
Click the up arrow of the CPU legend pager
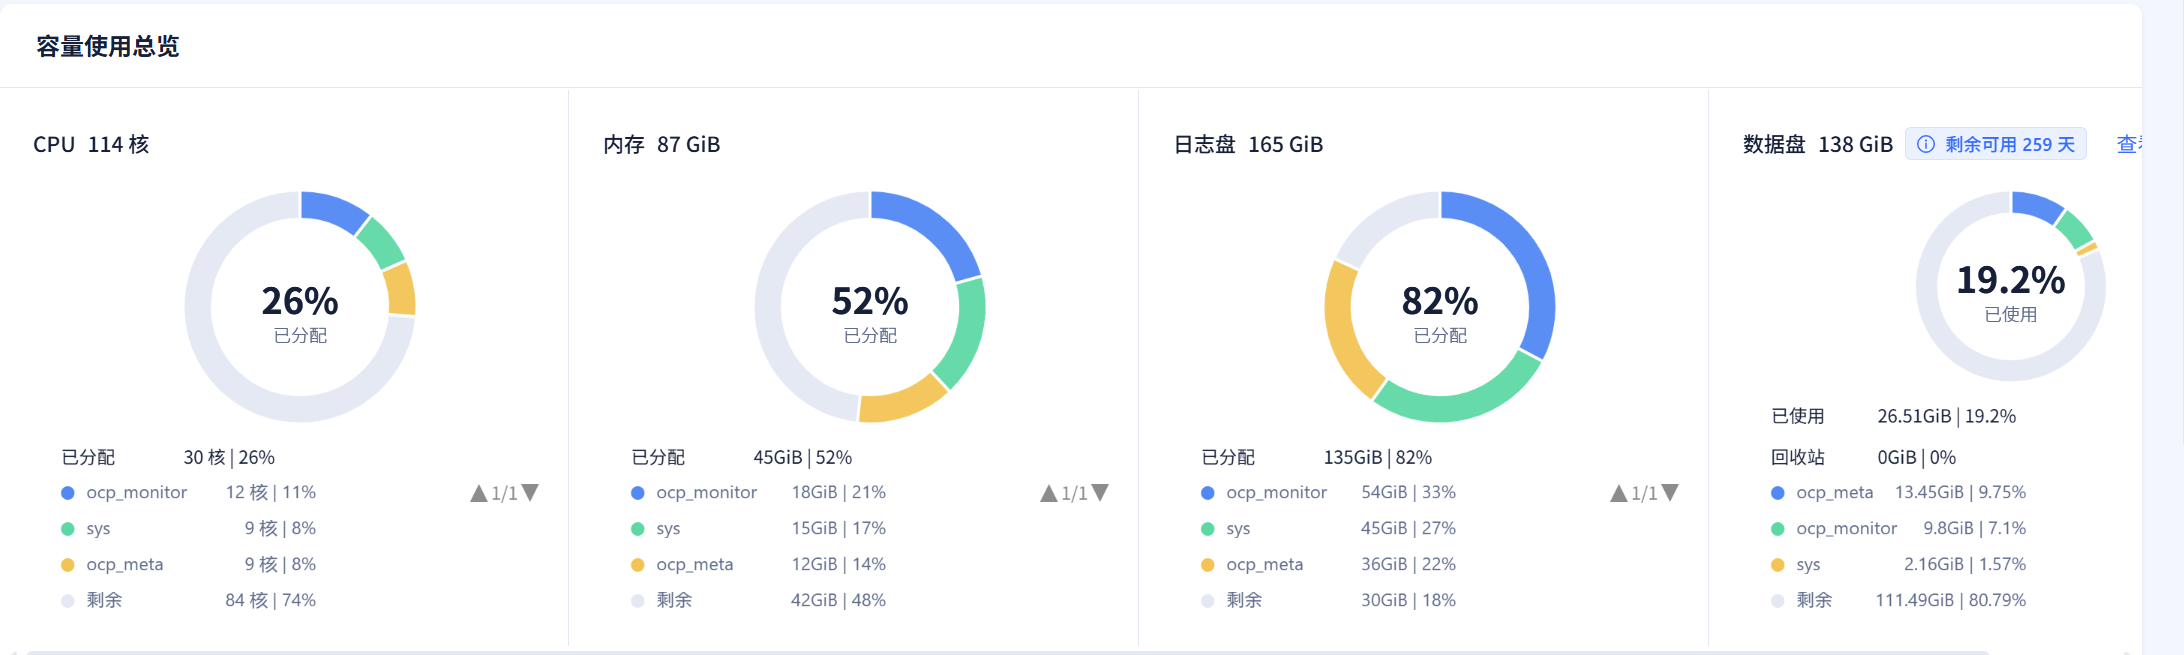coord(479,493)
